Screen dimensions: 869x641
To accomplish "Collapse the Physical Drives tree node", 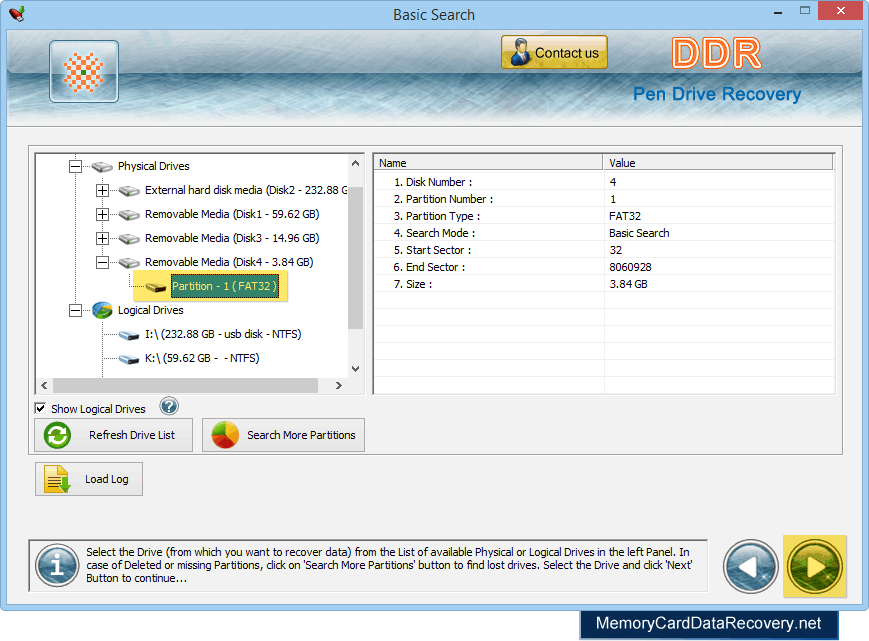I will pyautogui.click(x=75, y=166).
